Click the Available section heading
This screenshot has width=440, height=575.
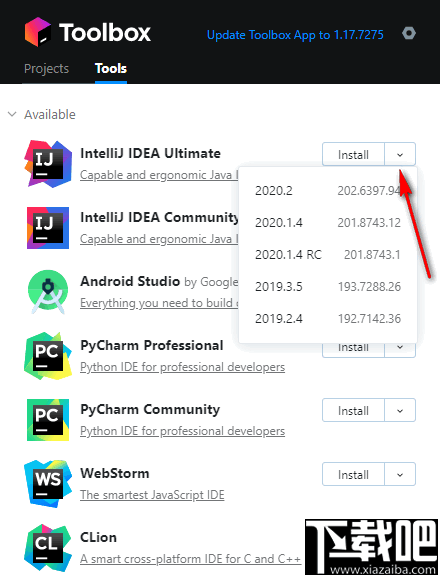click(50, 114)
